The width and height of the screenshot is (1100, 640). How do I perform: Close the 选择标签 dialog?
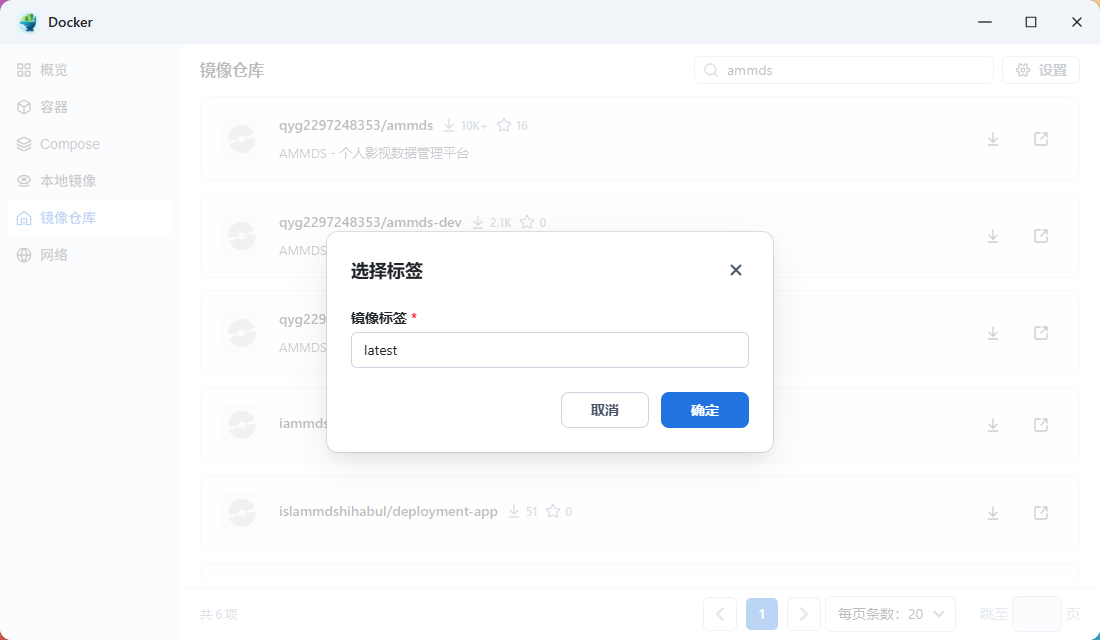pyautogui.click(x=735, y=269)
